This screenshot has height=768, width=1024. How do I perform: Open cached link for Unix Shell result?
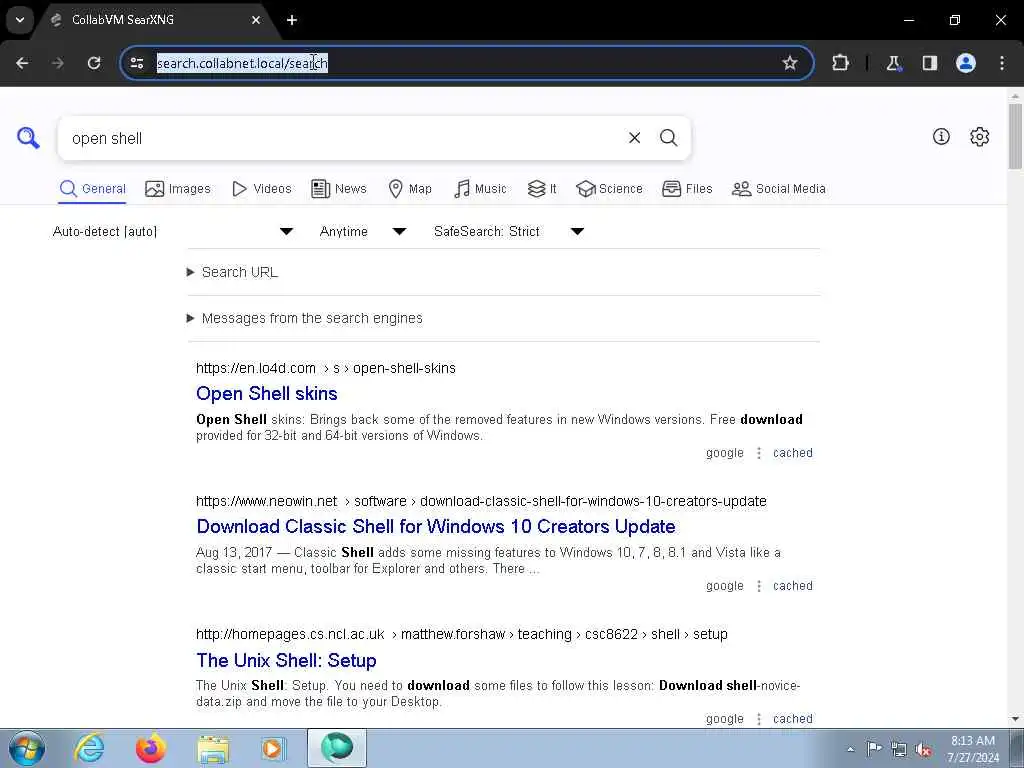coord(793,718)
